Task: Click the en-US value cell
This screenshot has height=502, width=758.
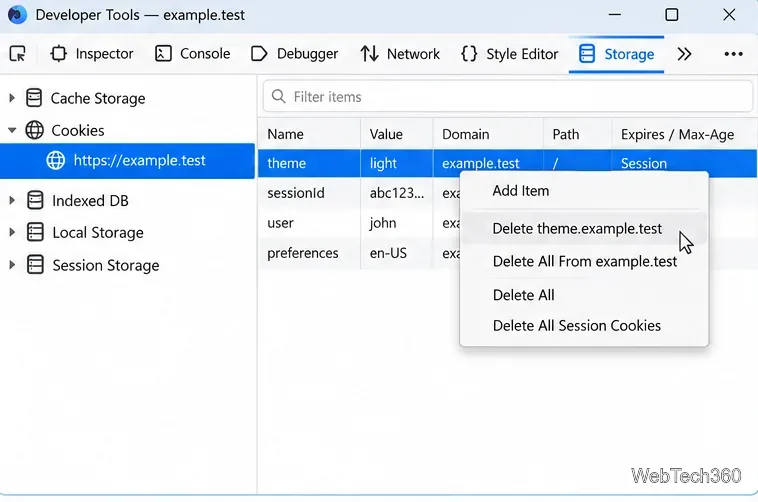Action: tap(396, 253)
